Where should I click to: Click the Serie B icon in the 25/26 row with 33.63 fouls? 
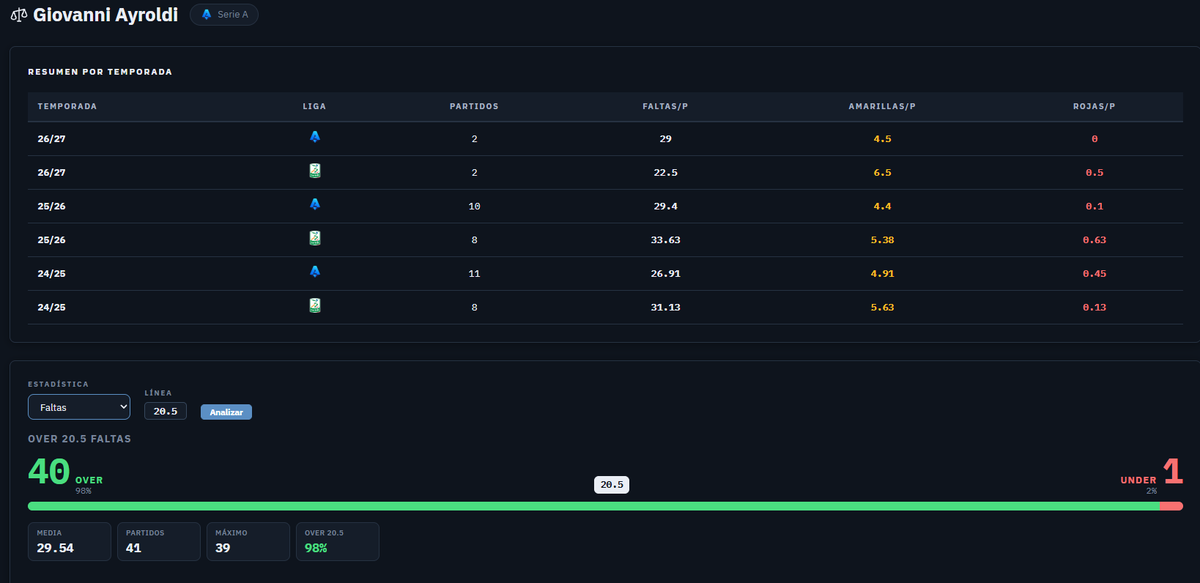point(315,239)
